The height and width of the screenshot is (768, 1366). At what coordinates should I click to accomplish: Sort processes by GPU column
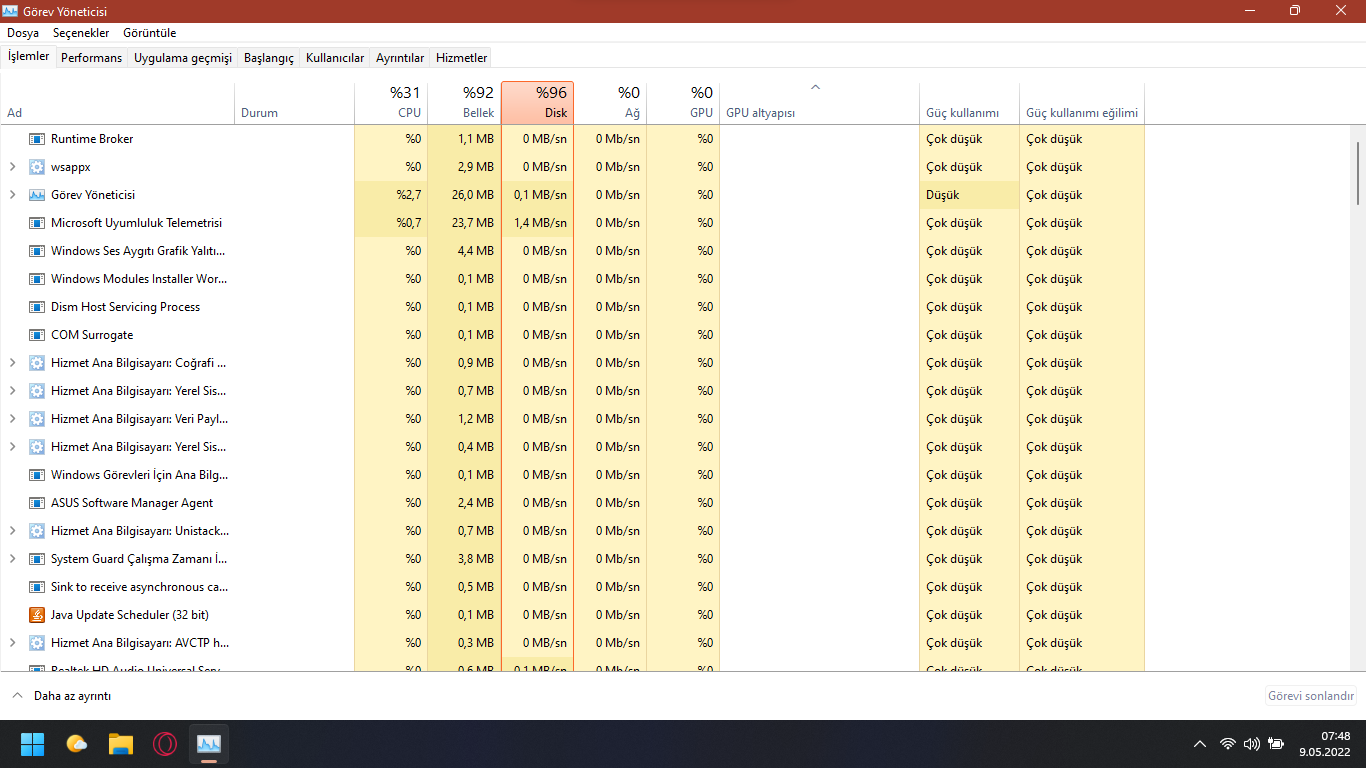[683, 103]
